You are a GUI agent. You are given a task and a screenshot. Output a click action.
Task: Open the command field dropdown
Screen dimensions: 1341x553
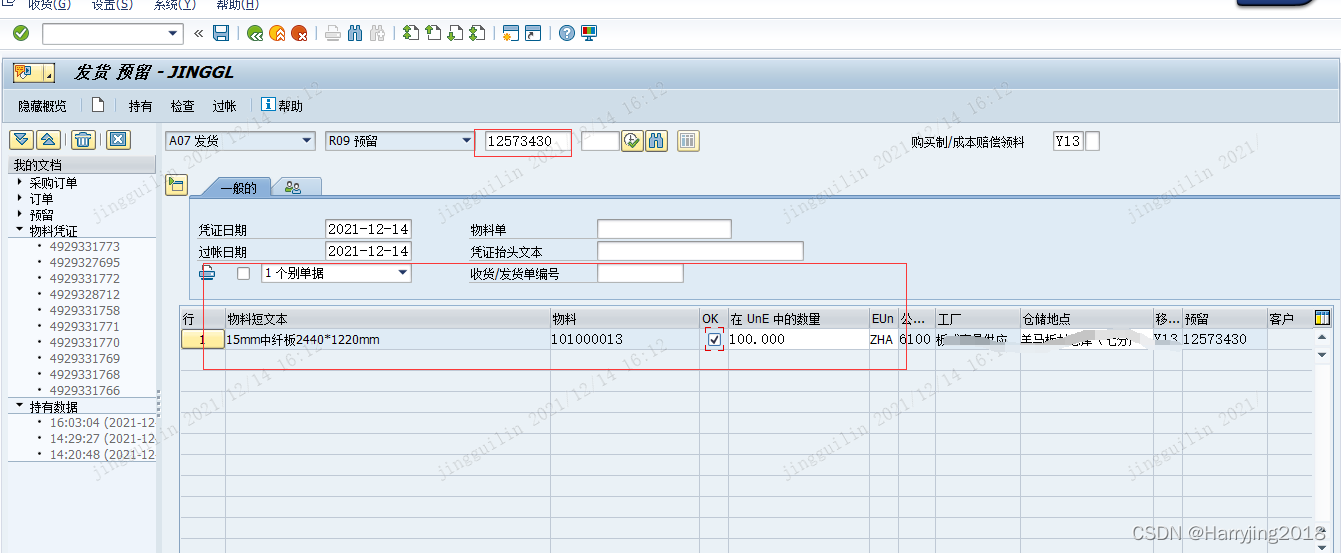[x=175, y=34]
